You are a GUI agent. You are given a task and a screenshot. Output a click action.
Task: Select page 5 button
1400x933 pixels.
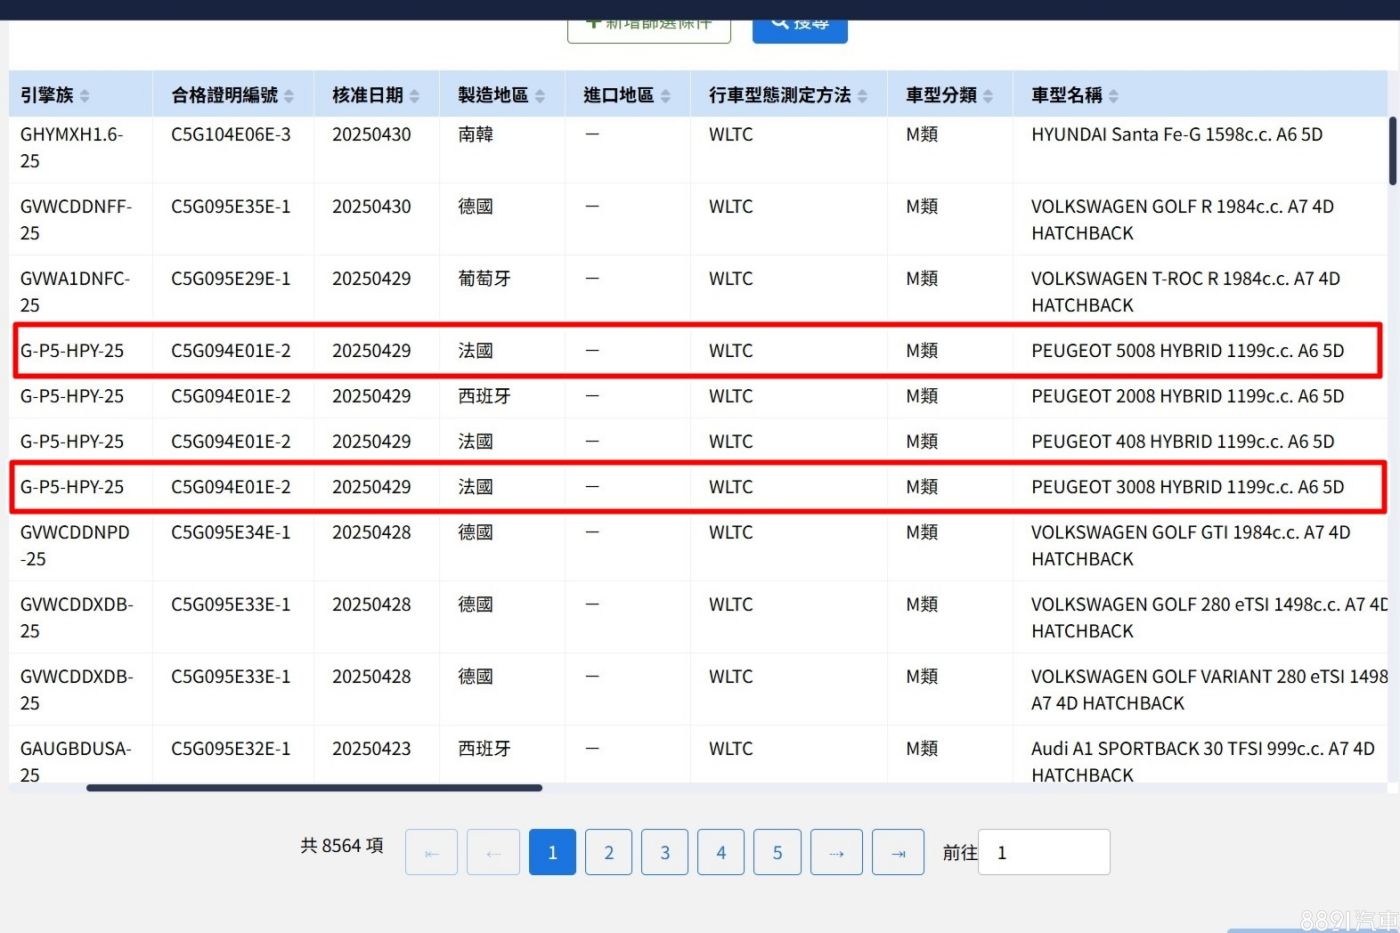point(777,852)
